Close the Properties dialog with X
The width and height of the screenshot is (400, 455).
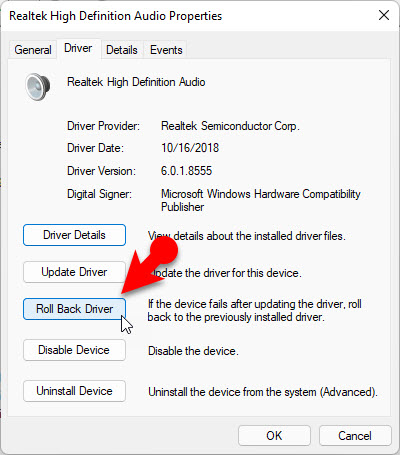[x=384, y=15]
